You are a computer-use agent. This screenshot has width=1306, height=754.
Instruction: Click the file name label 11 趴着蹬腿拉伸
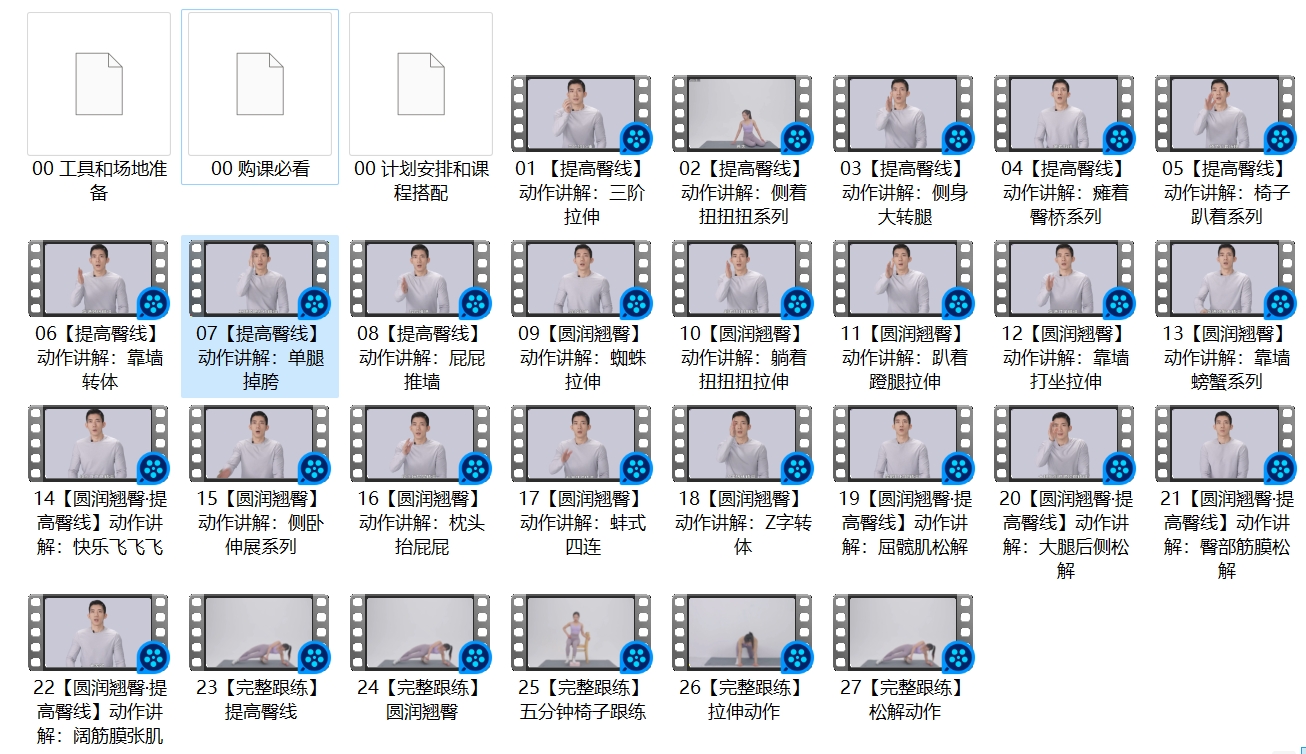point(903,357)
